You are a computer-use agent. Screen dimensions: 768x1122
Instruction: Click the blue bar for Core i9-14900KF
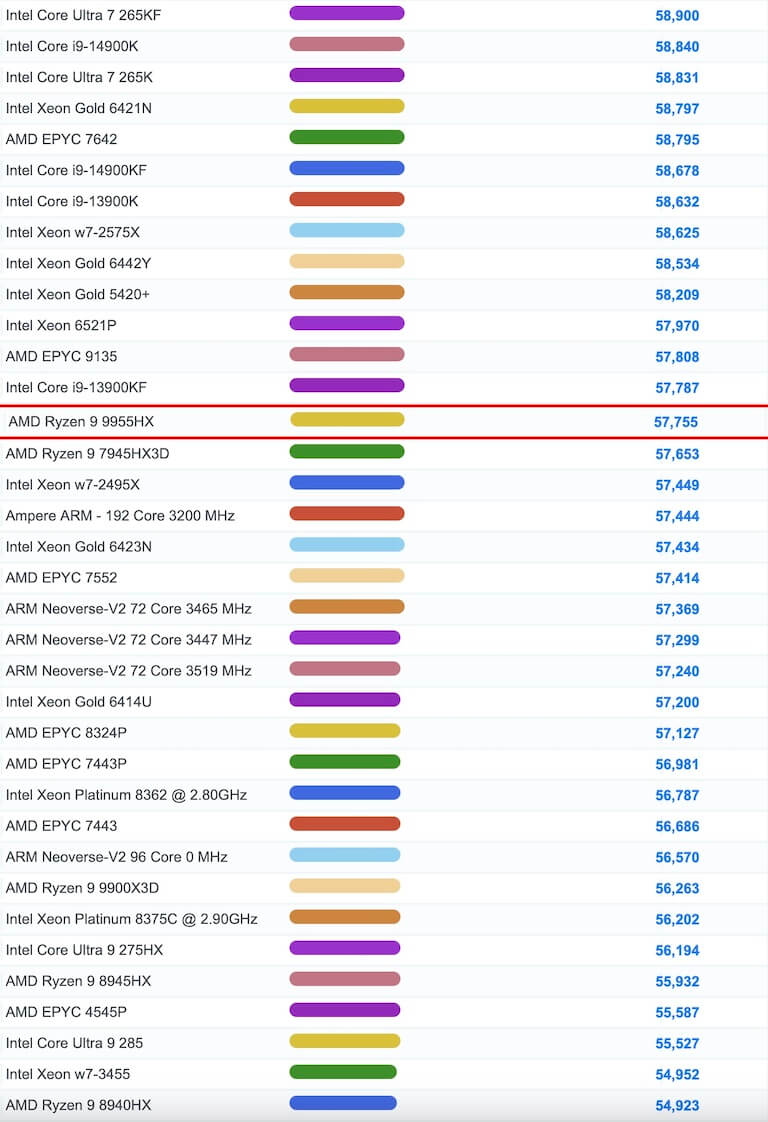(x=346, y=168)
